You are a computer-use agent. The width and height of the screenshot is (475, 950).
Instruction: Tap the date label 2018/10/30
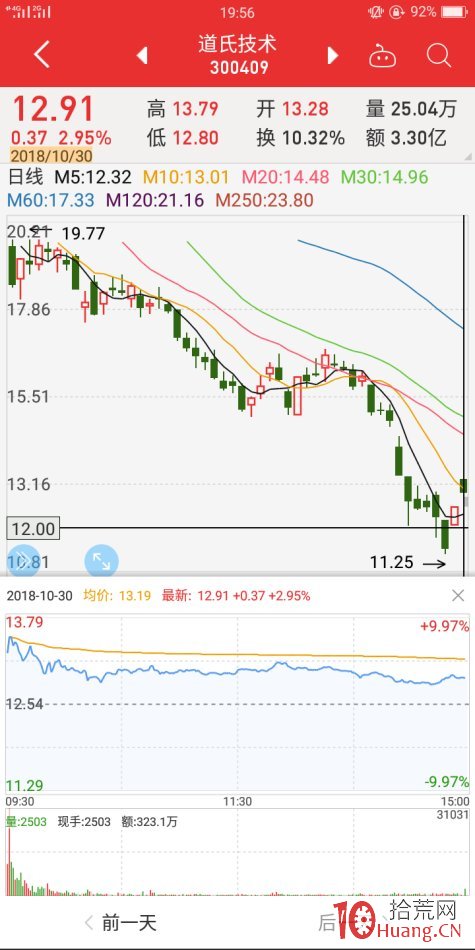click(51, 156)
